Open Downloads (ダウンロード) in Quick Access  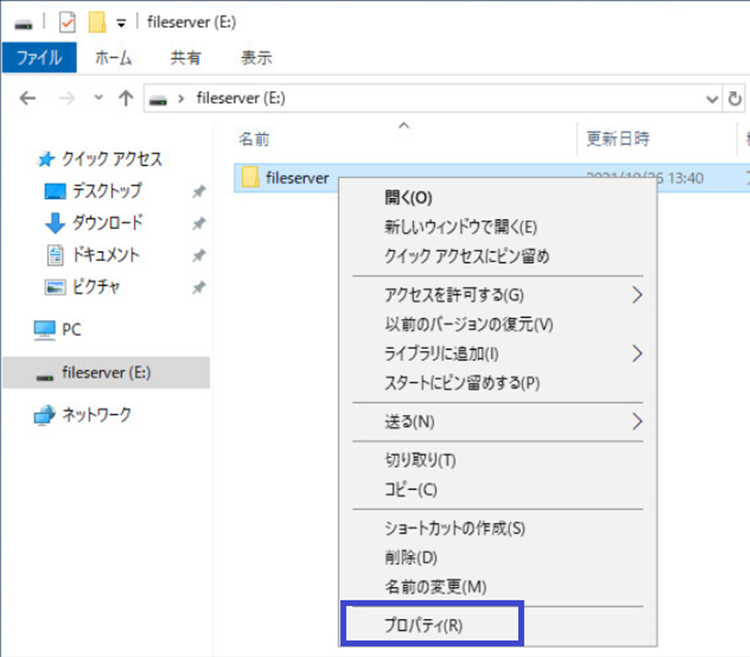106,223
